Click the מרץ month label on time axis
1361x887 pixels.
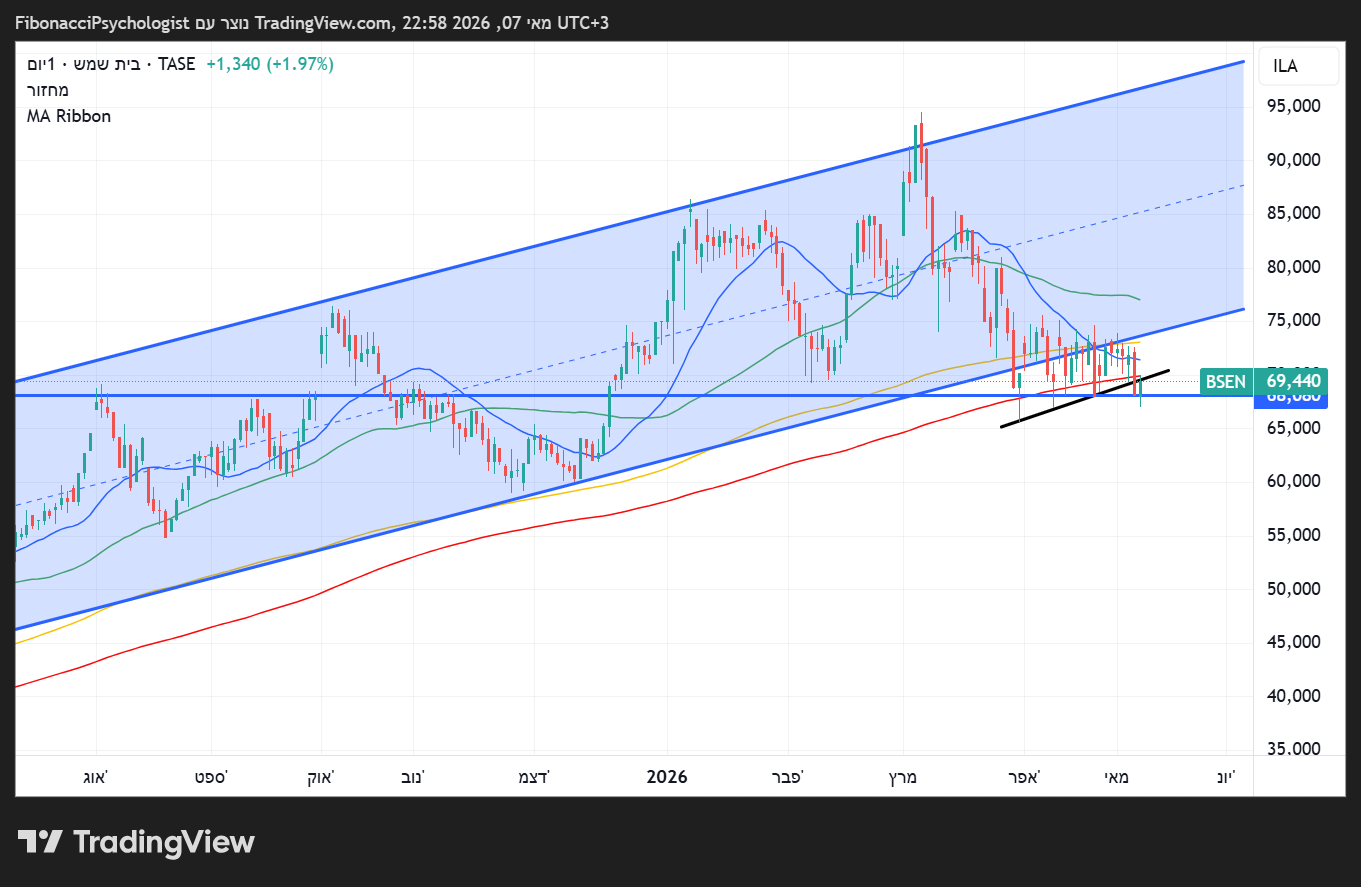tap(904, 777)
